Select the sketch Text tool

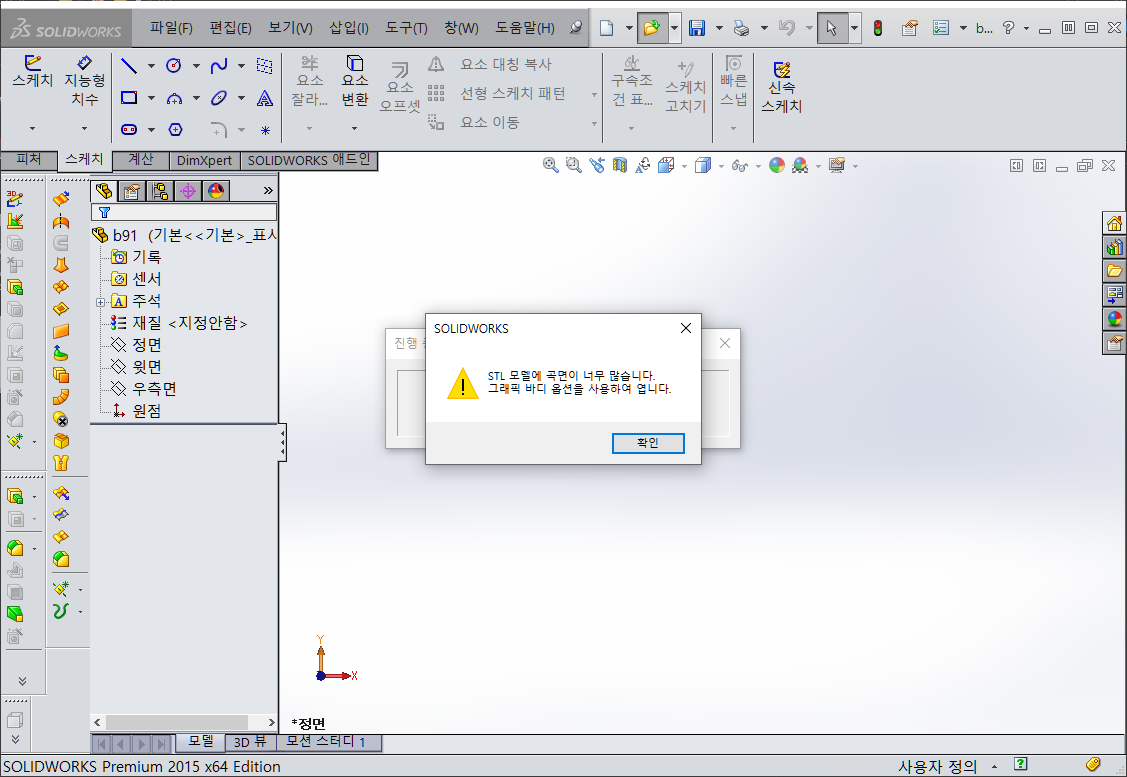pos(264,98)
